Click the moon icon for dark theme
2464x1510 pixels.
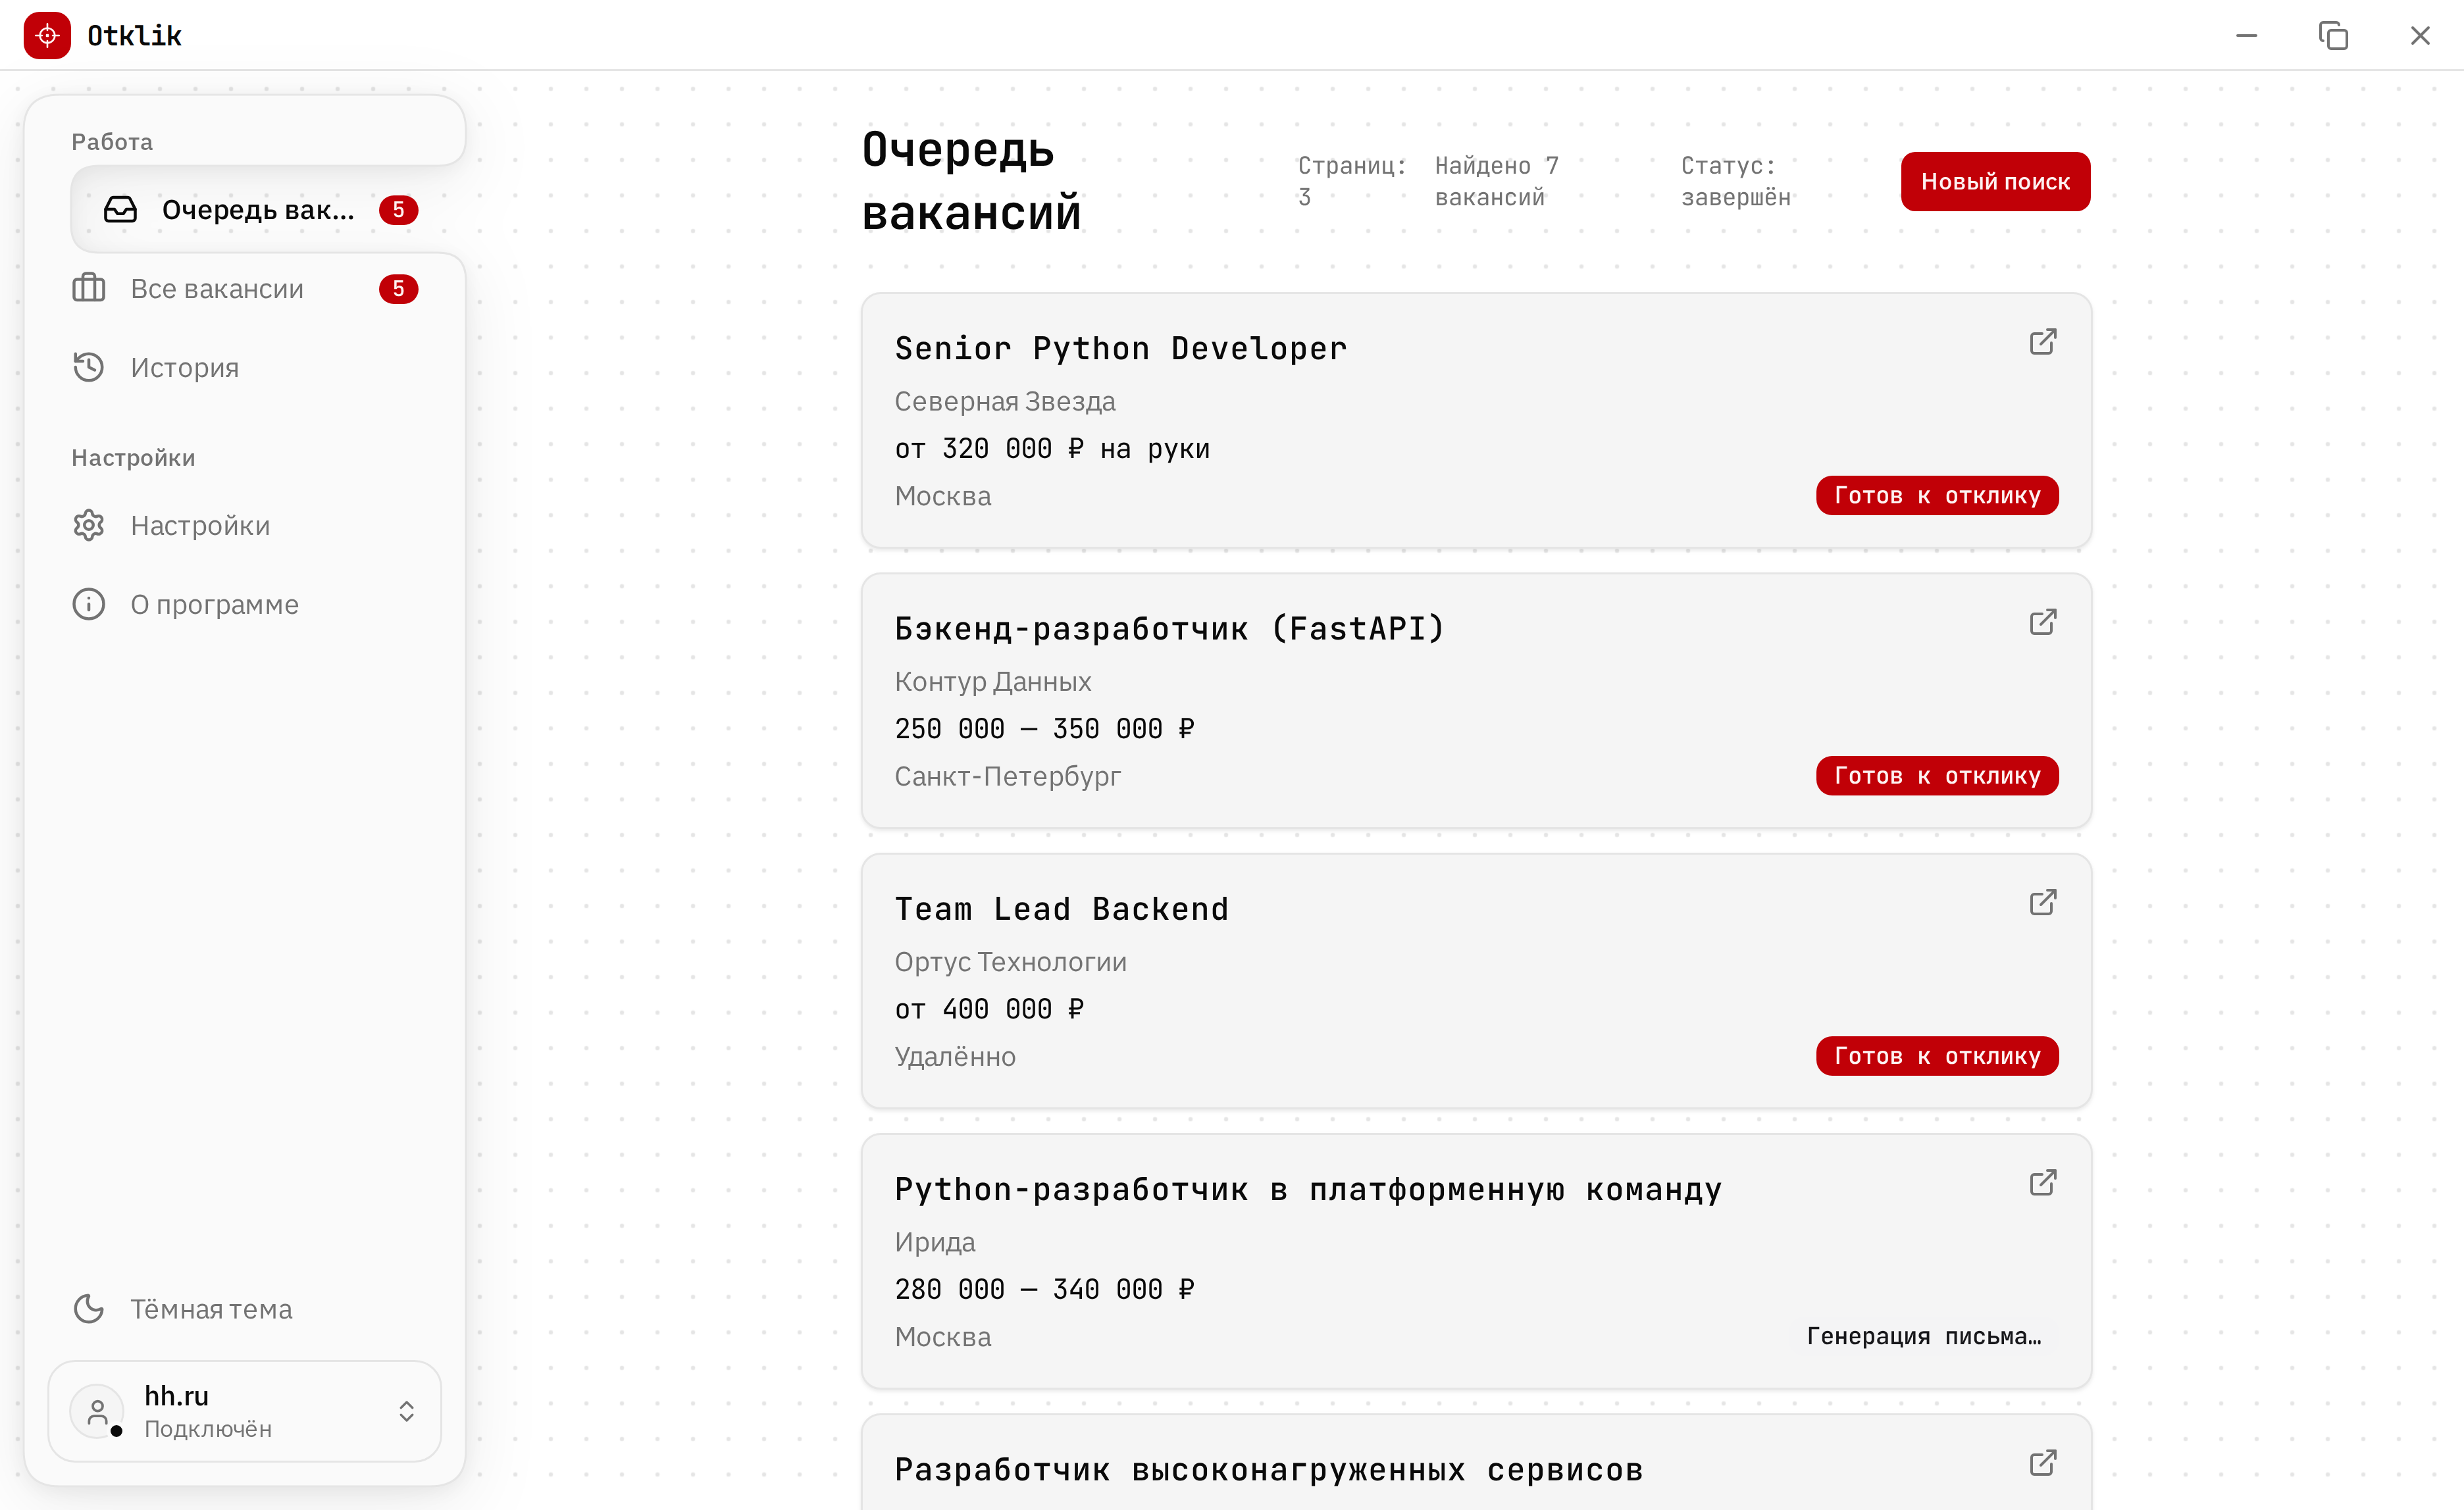tap(89, 1308)
